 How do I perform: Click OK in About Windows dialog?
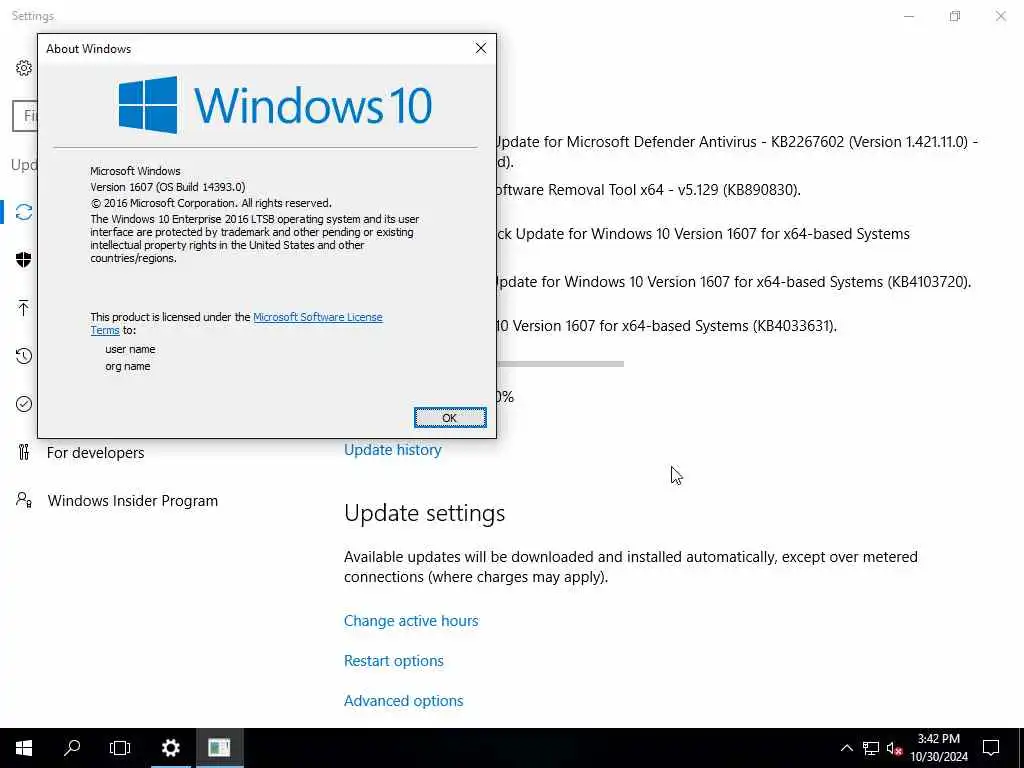click(x=450, y=417)
